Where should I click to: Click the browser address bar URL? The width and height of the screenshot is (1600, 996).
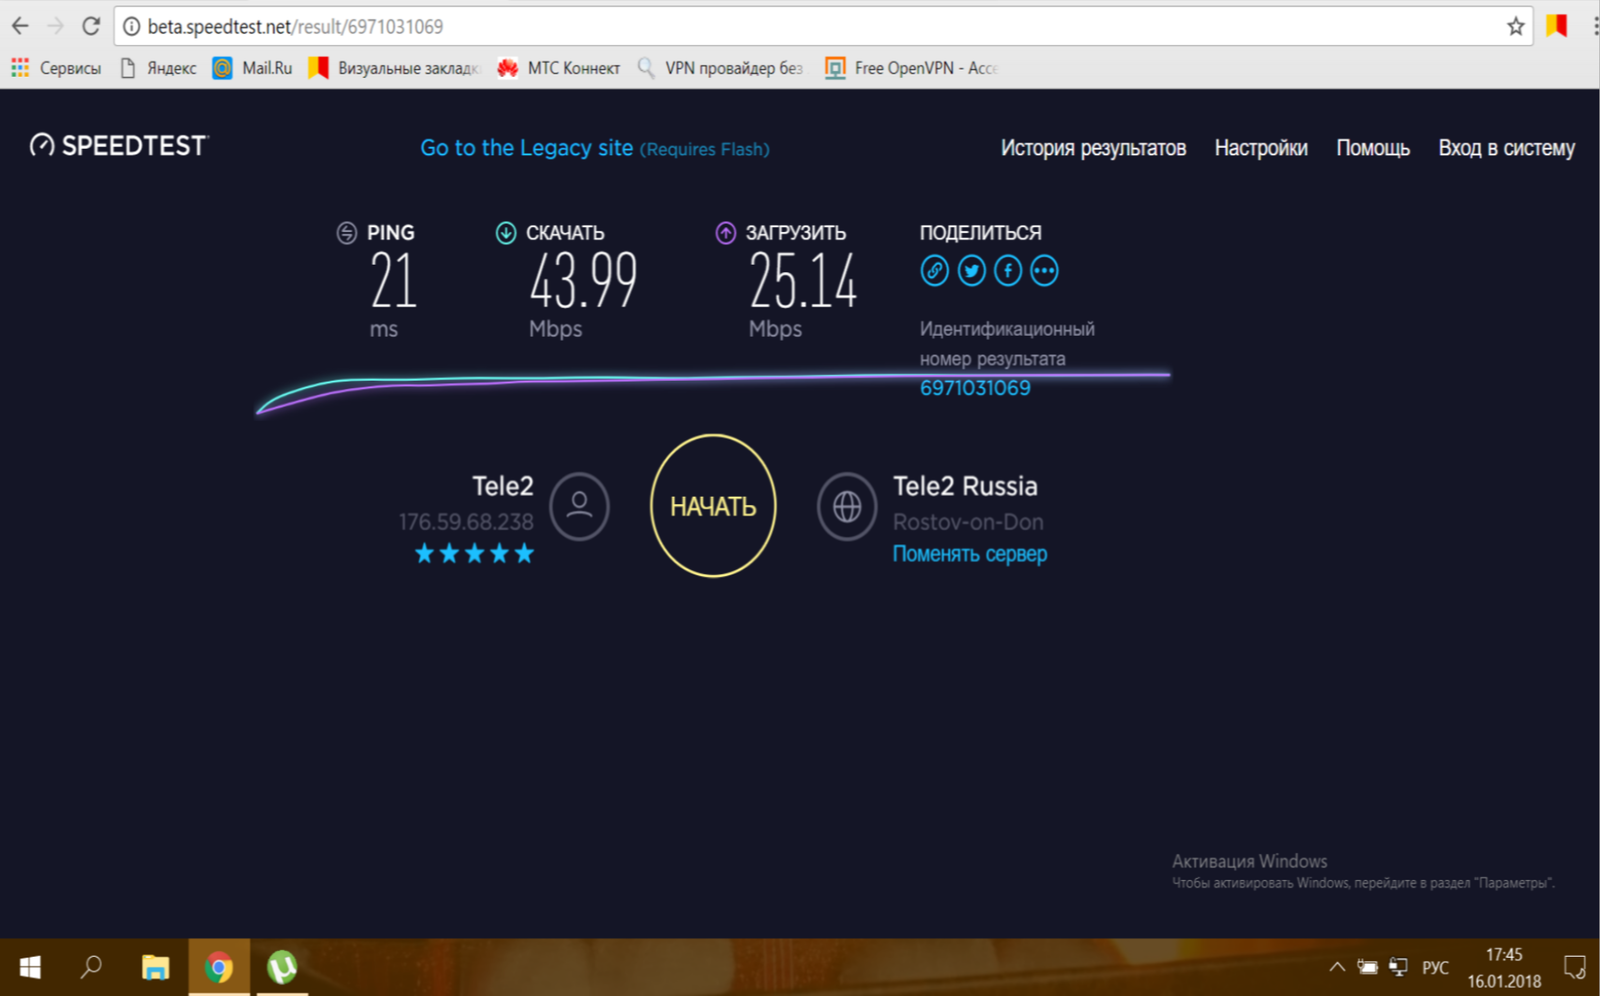(295, 27)
